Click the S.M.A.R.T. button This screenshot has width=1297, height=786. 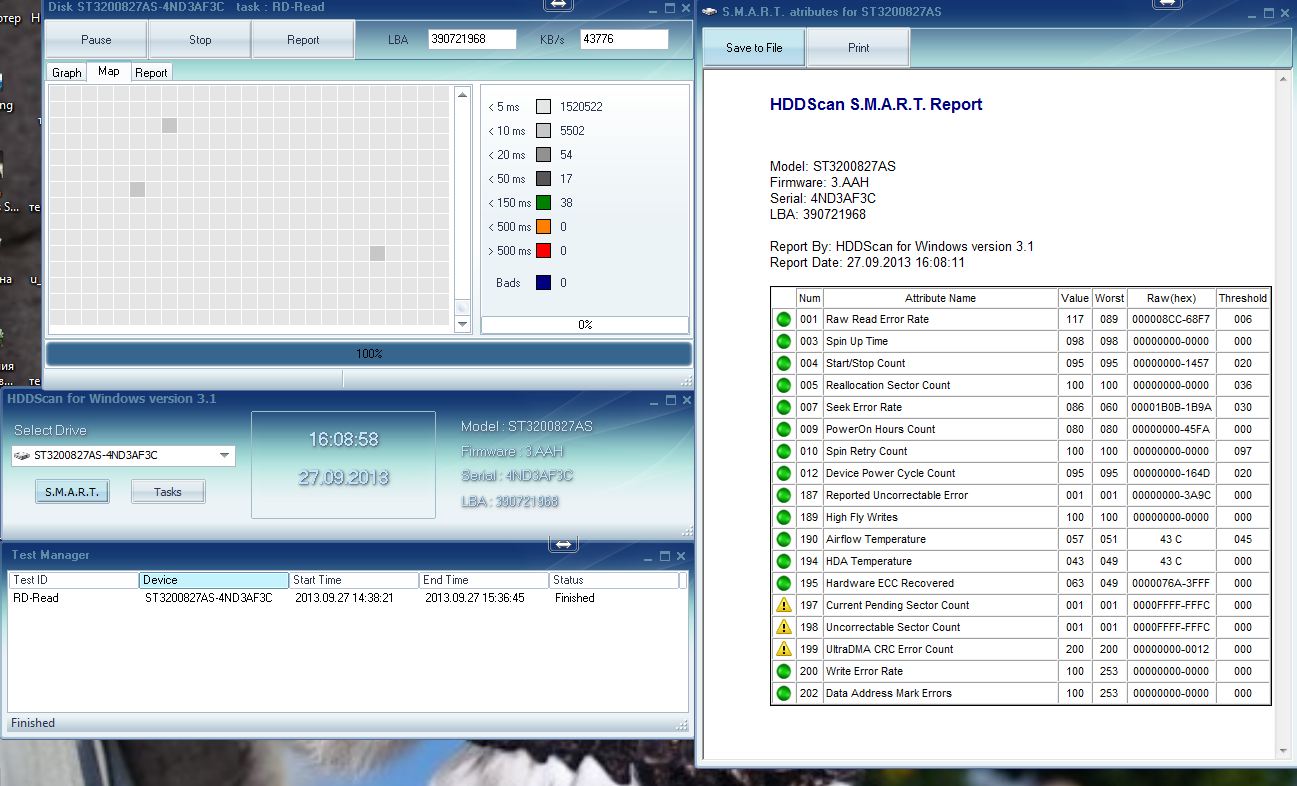72,492
